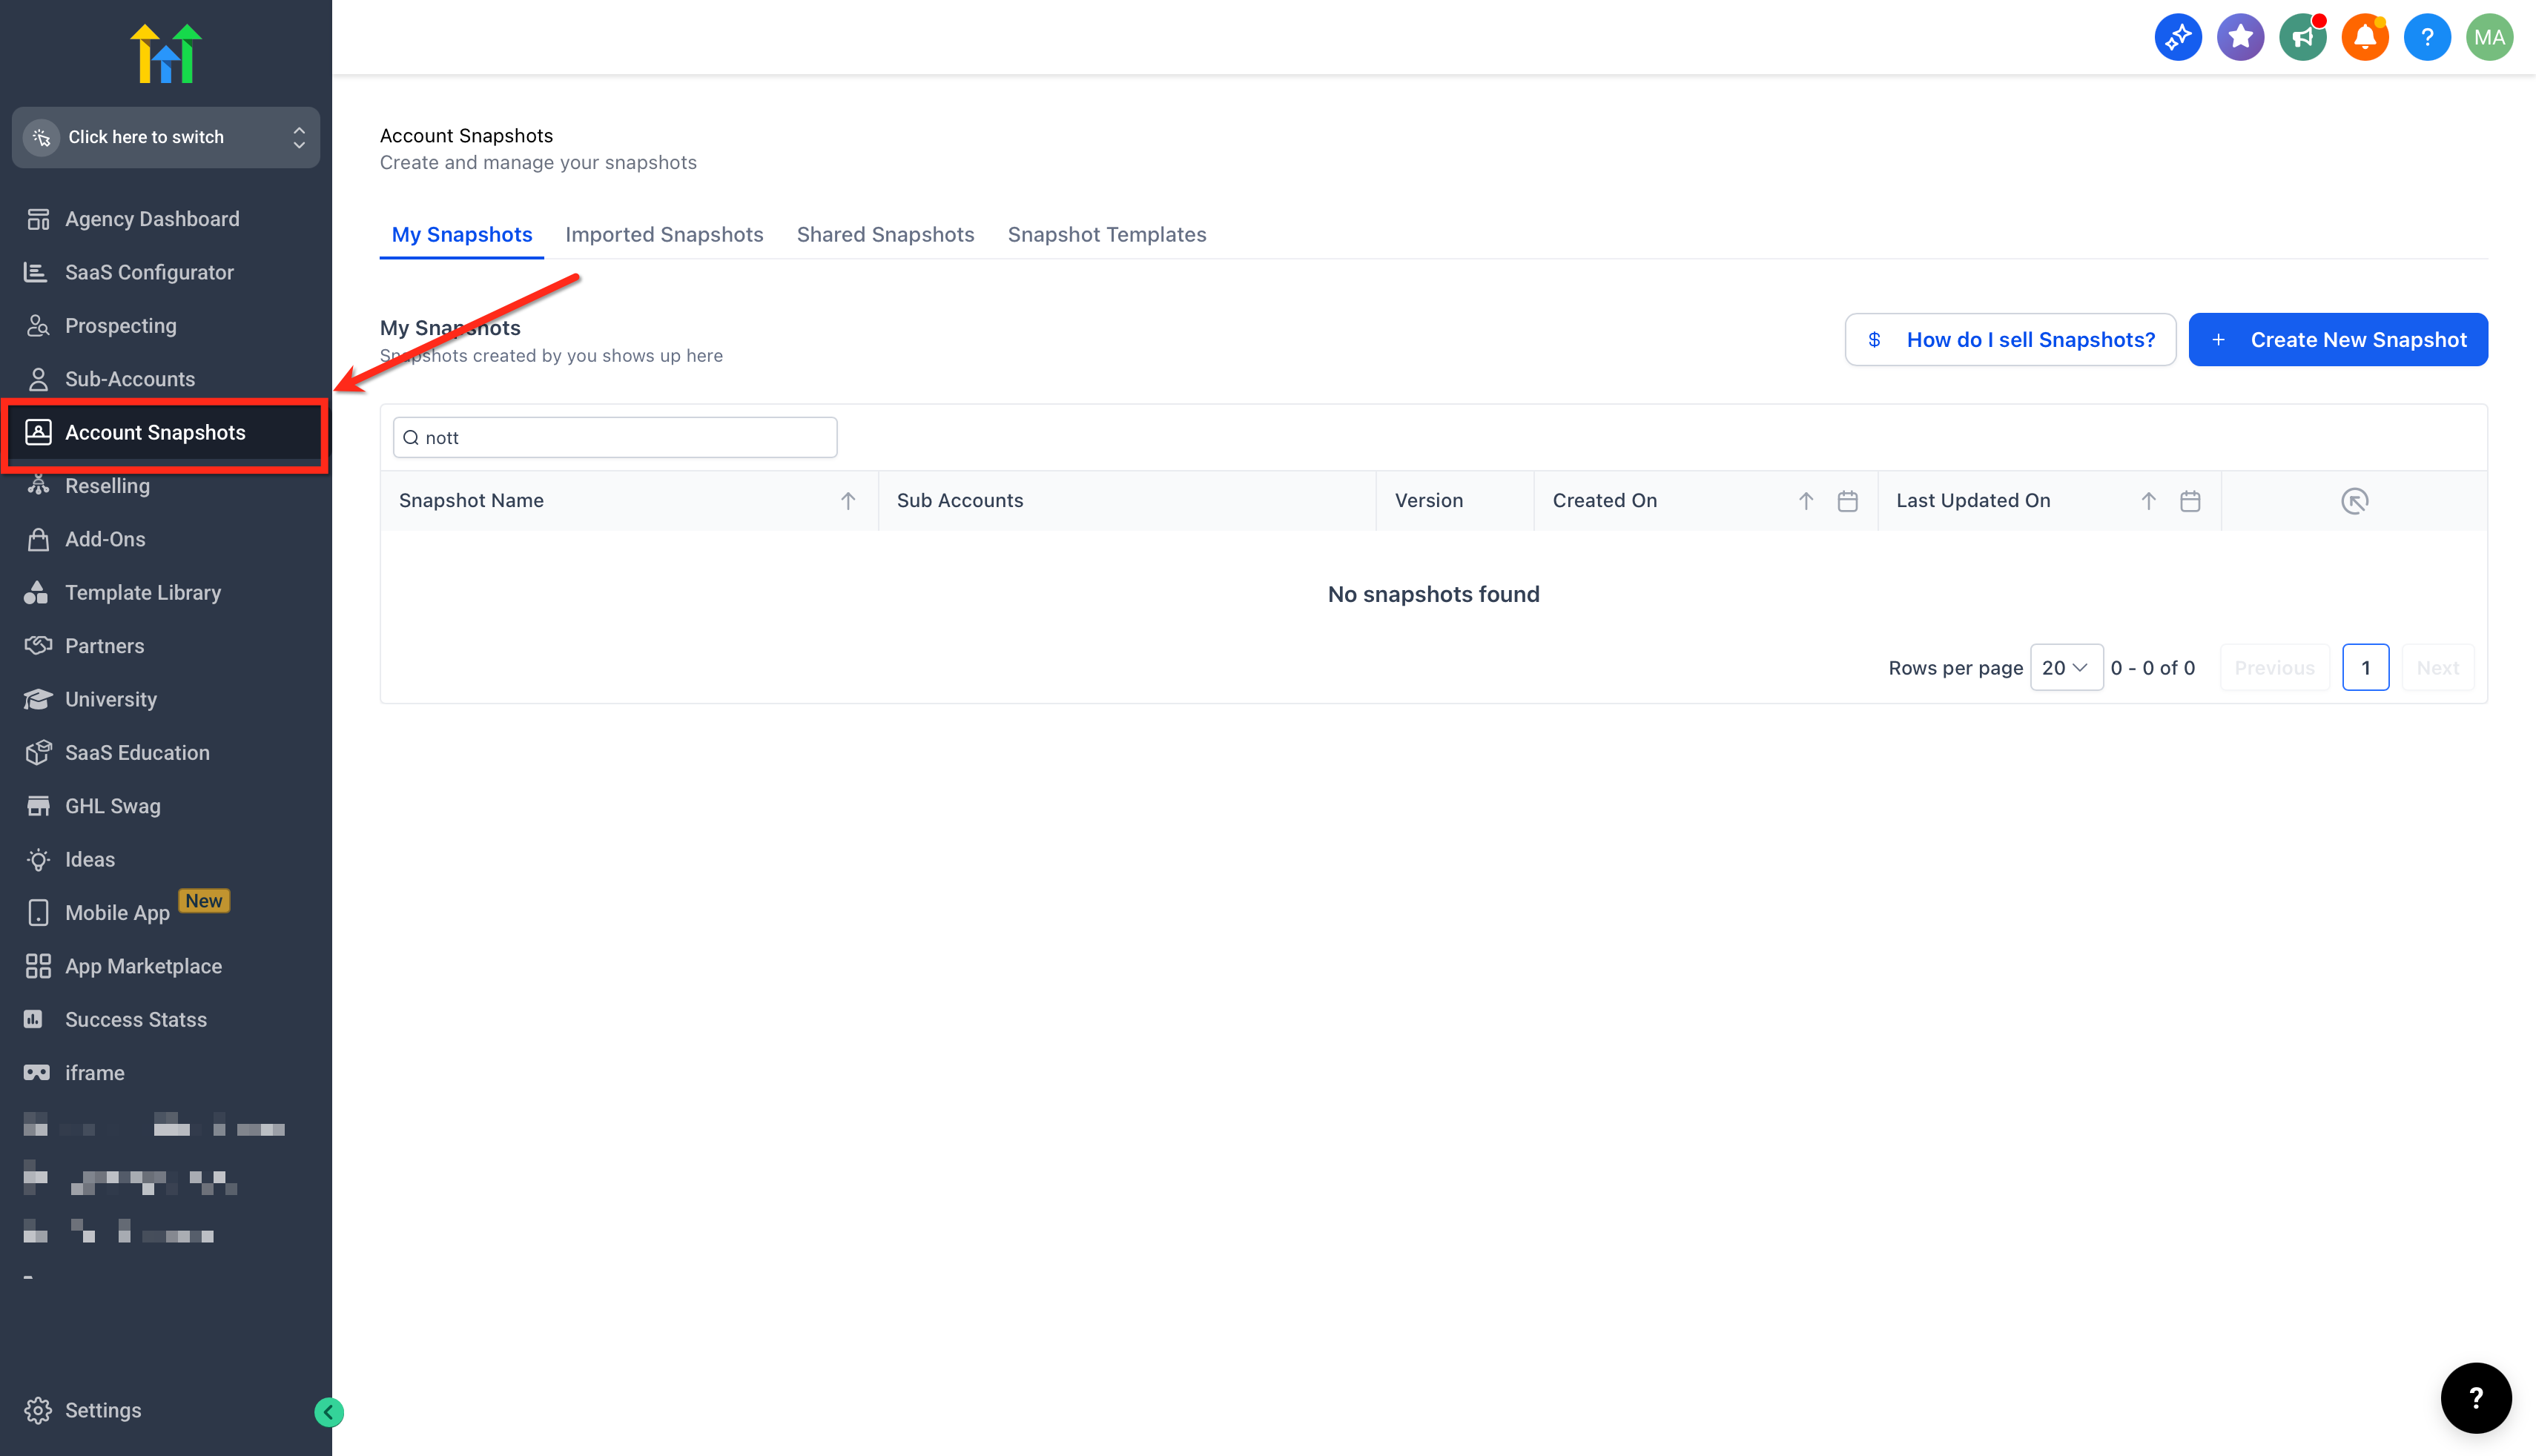The width and height of the screenshot is (2536, 1456).
Task: Click the notifications bell icon
Action: [2364, 37]
